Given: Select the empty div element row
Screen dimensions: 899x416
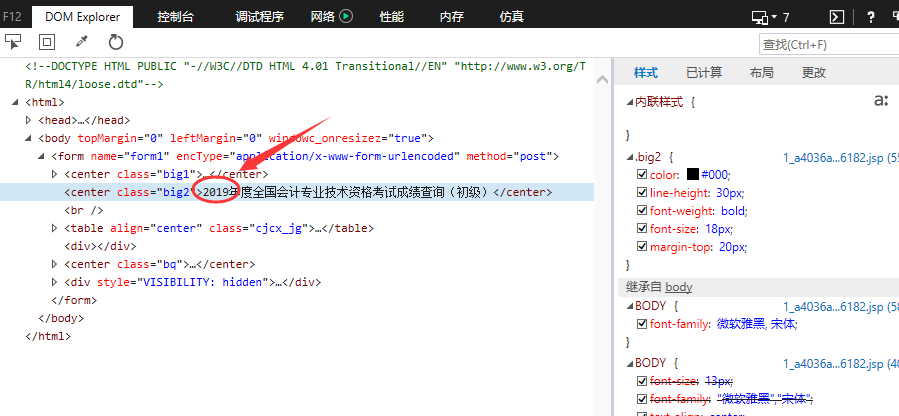Looking at the screenshot, I should click(100, 246).
